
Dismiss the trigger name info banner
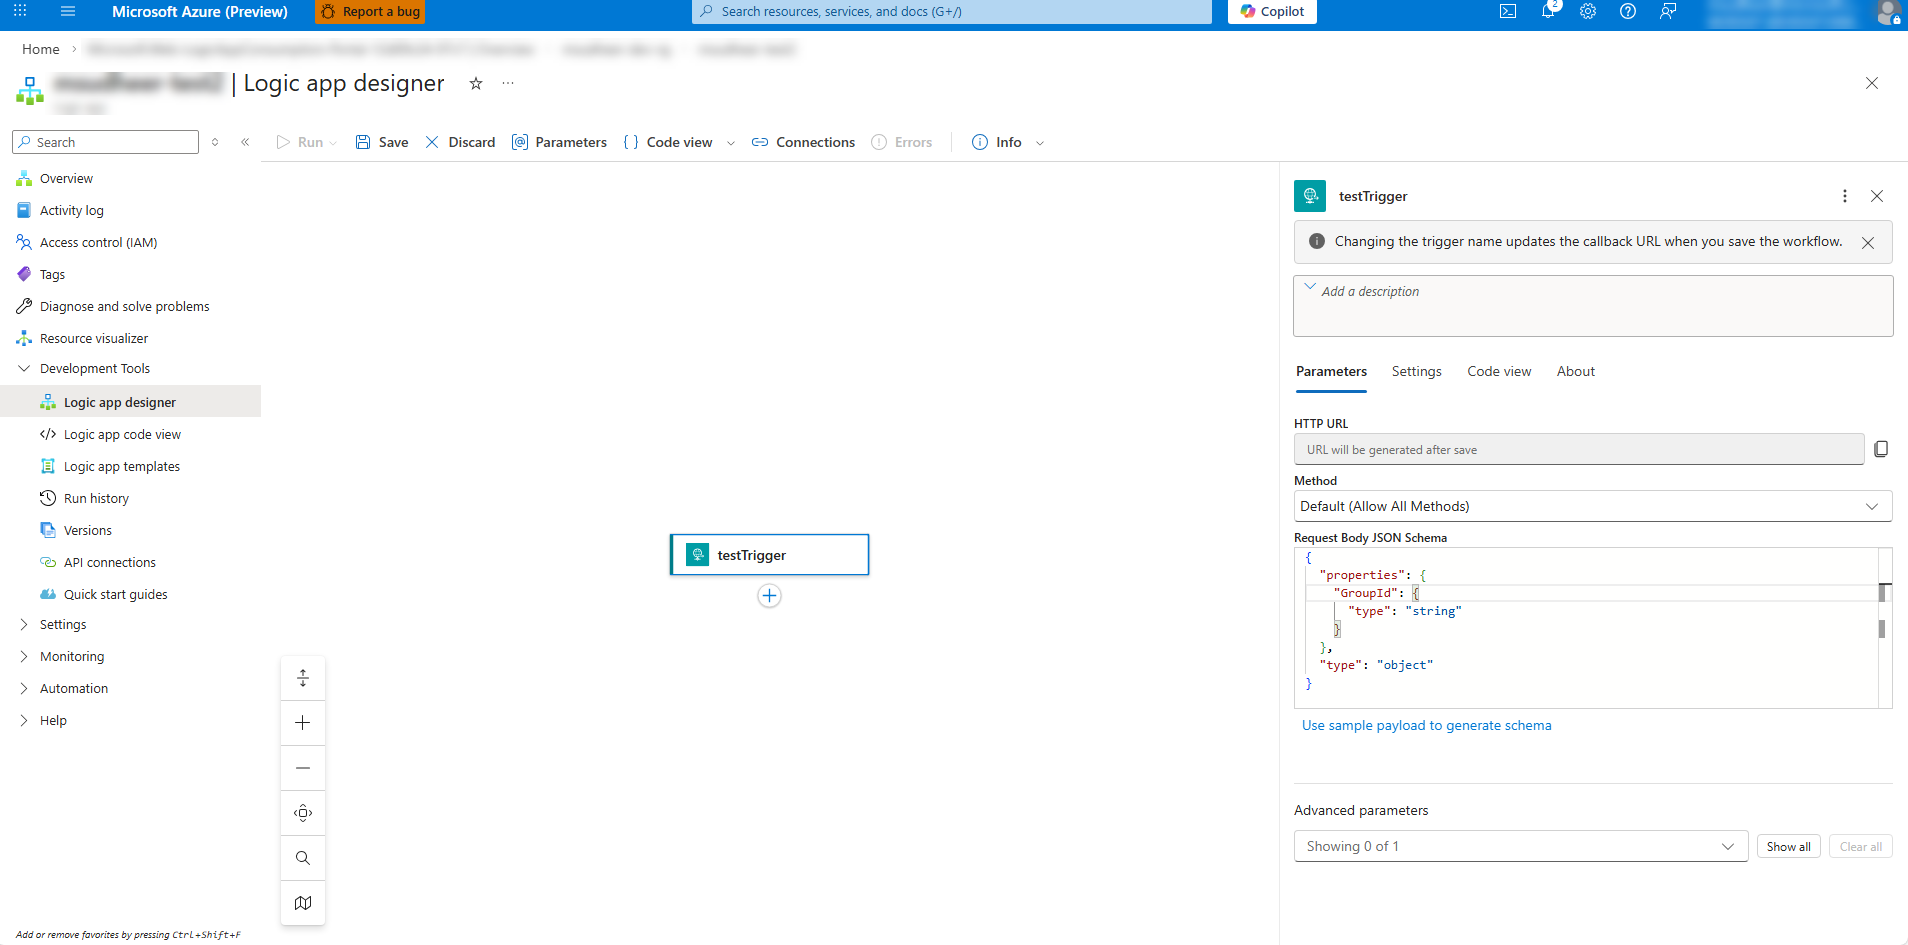point(1867,242)
